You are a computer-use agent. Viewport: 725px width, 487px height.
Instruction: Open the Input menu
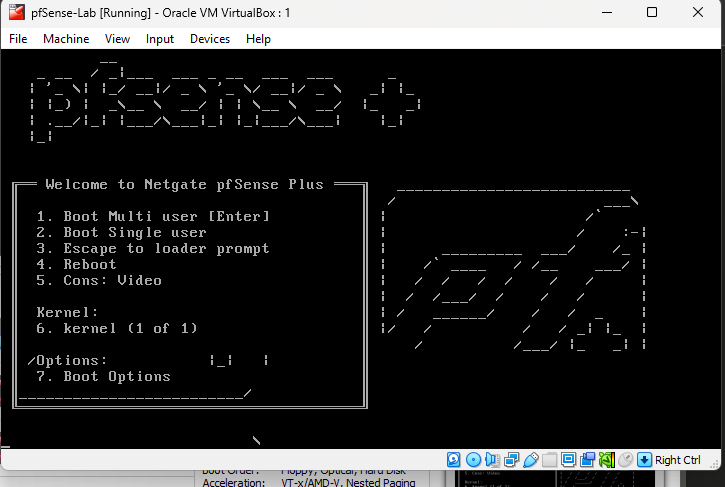[x=160, y=39]
